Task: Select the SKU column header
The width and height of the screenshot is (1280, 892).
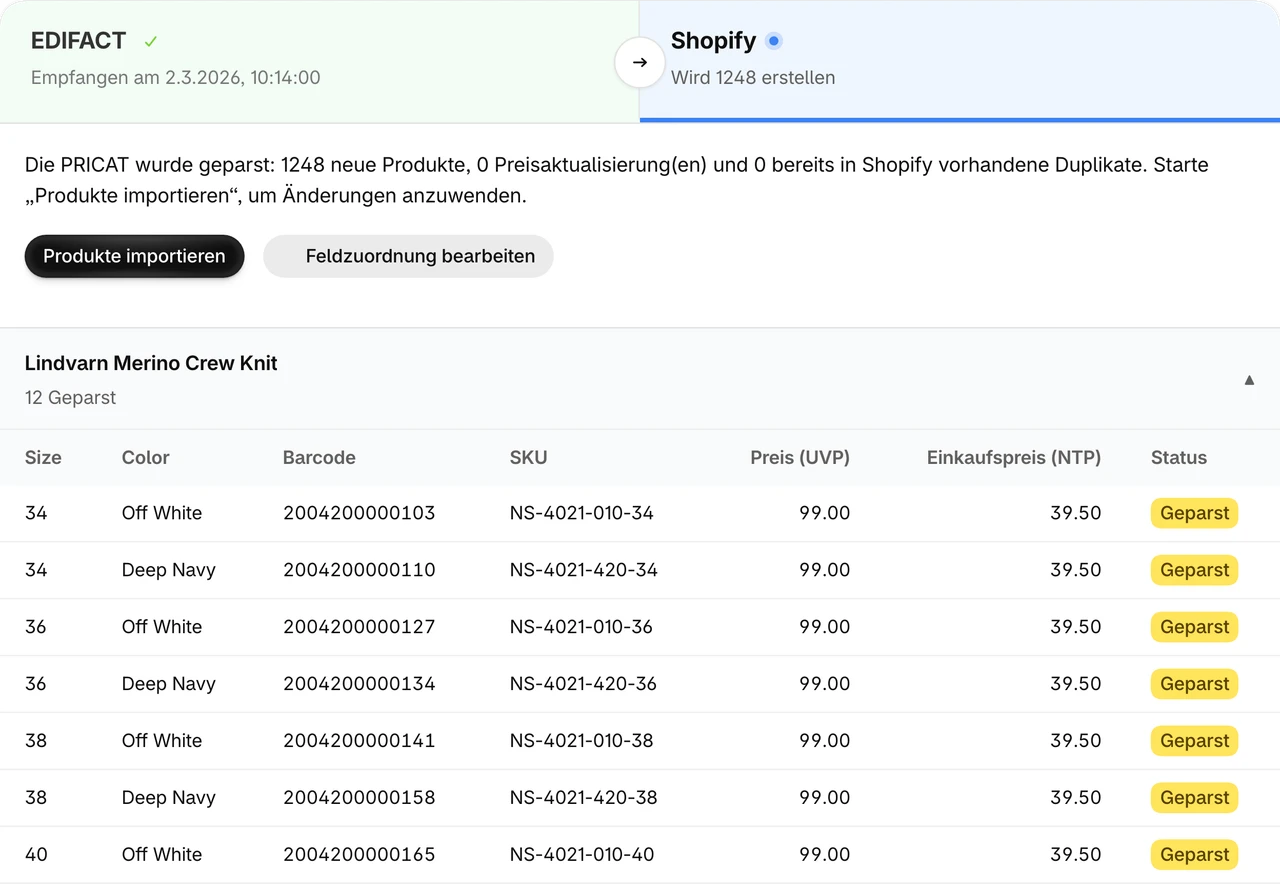Action: pos(529,458)
